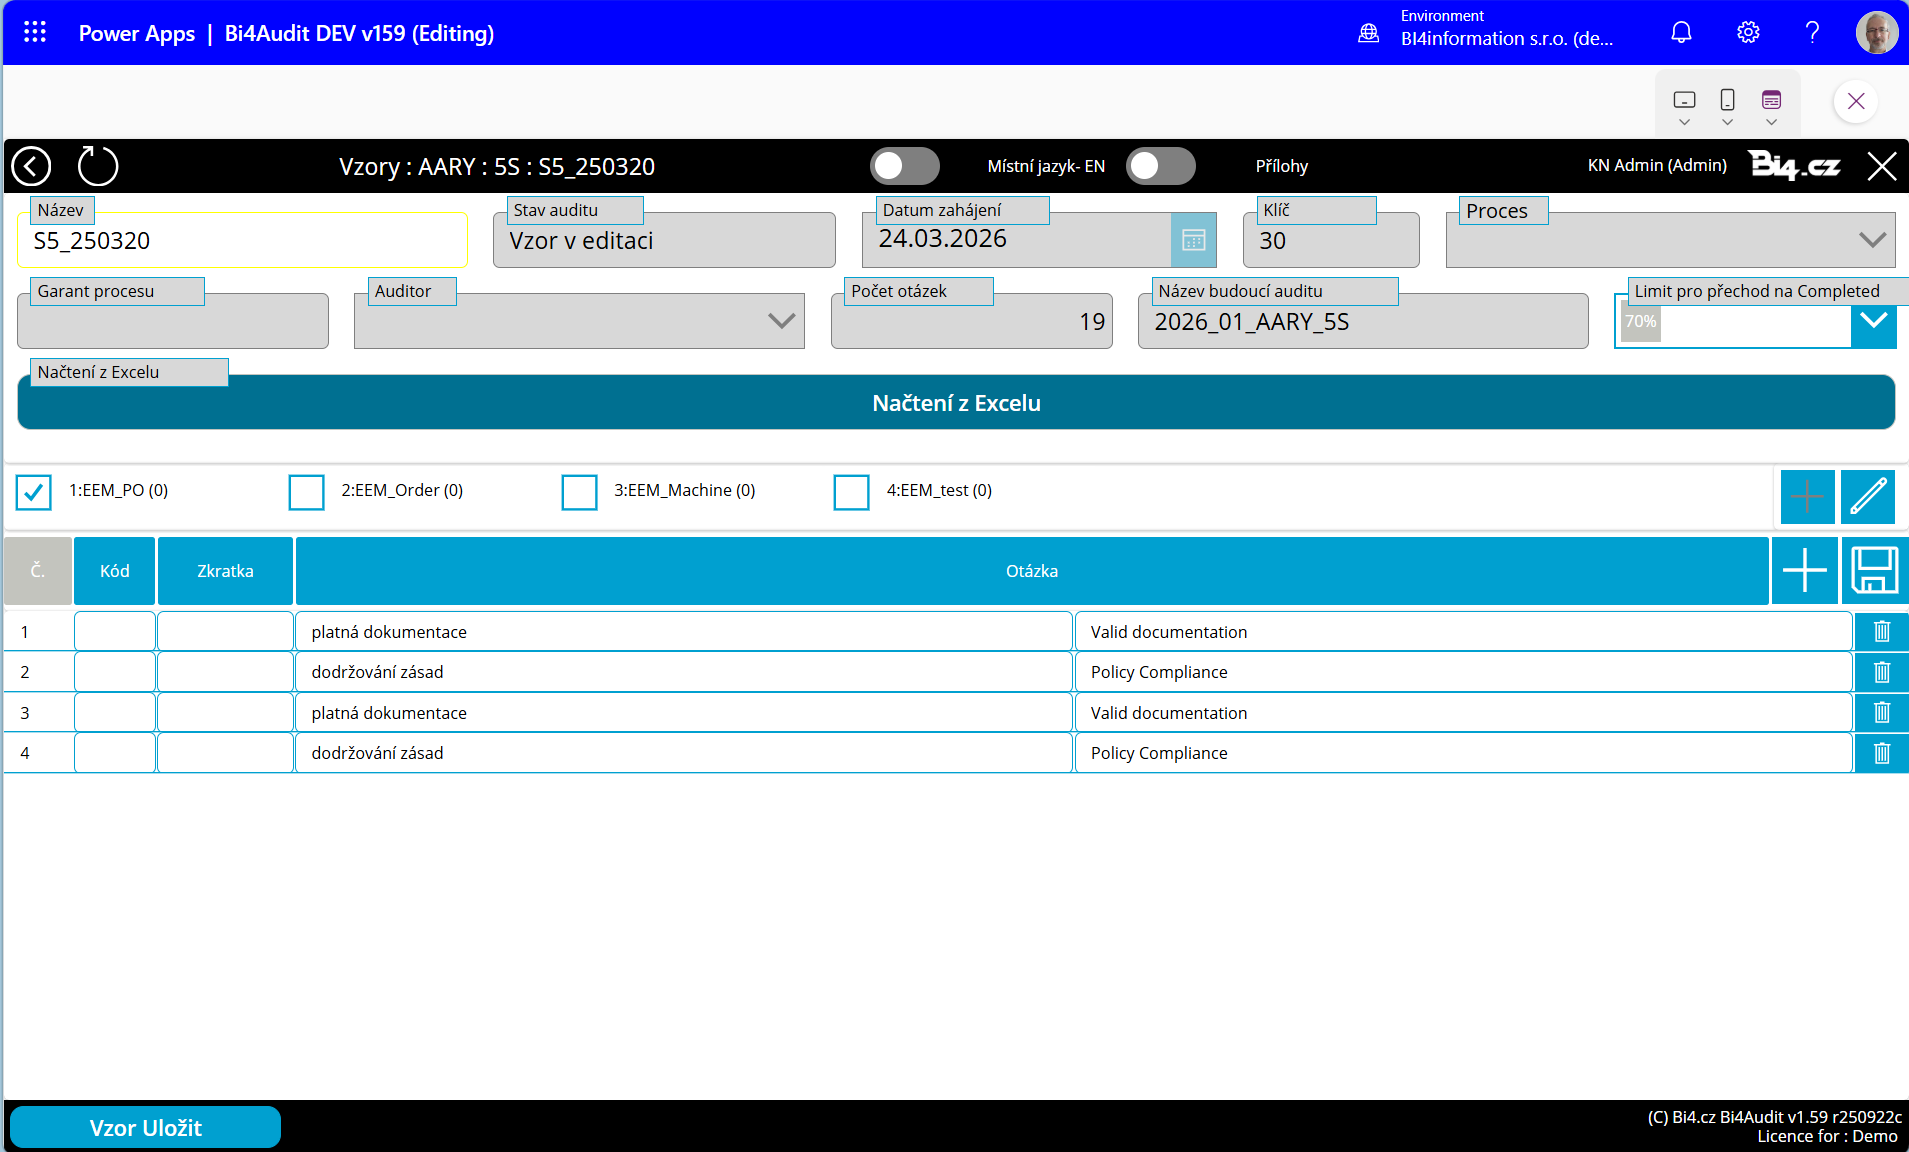
Task: Delete row 1 with trash icon
Action: [x=1881, y=632]
